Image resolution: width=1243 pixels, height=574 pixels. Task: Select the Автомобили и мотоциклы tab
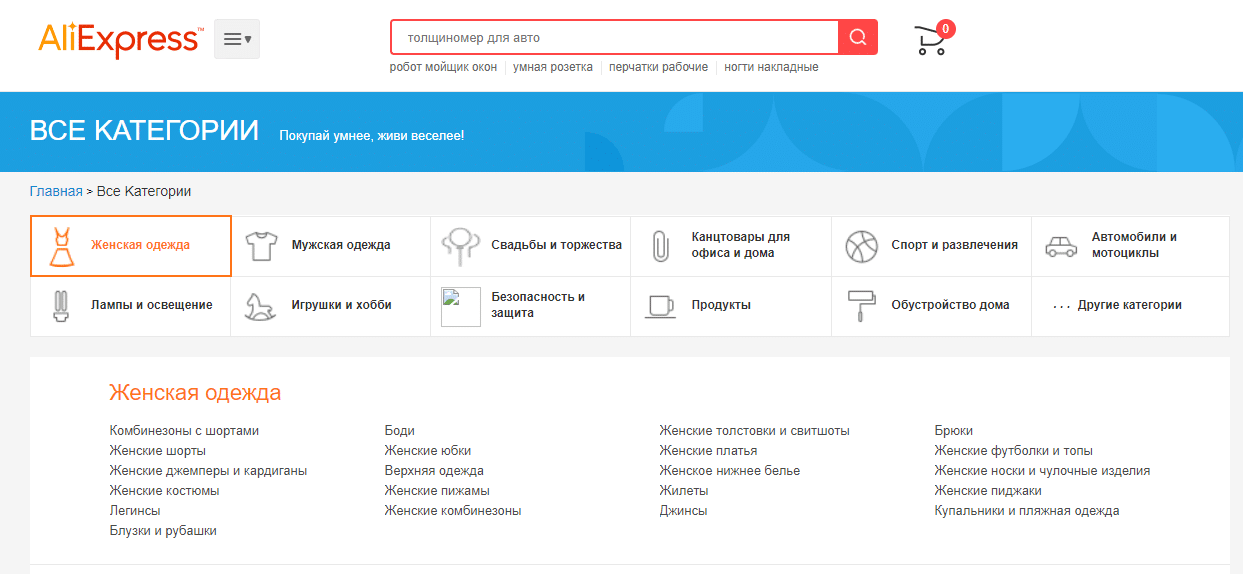pyautogui.click(x=1131, y=246)
